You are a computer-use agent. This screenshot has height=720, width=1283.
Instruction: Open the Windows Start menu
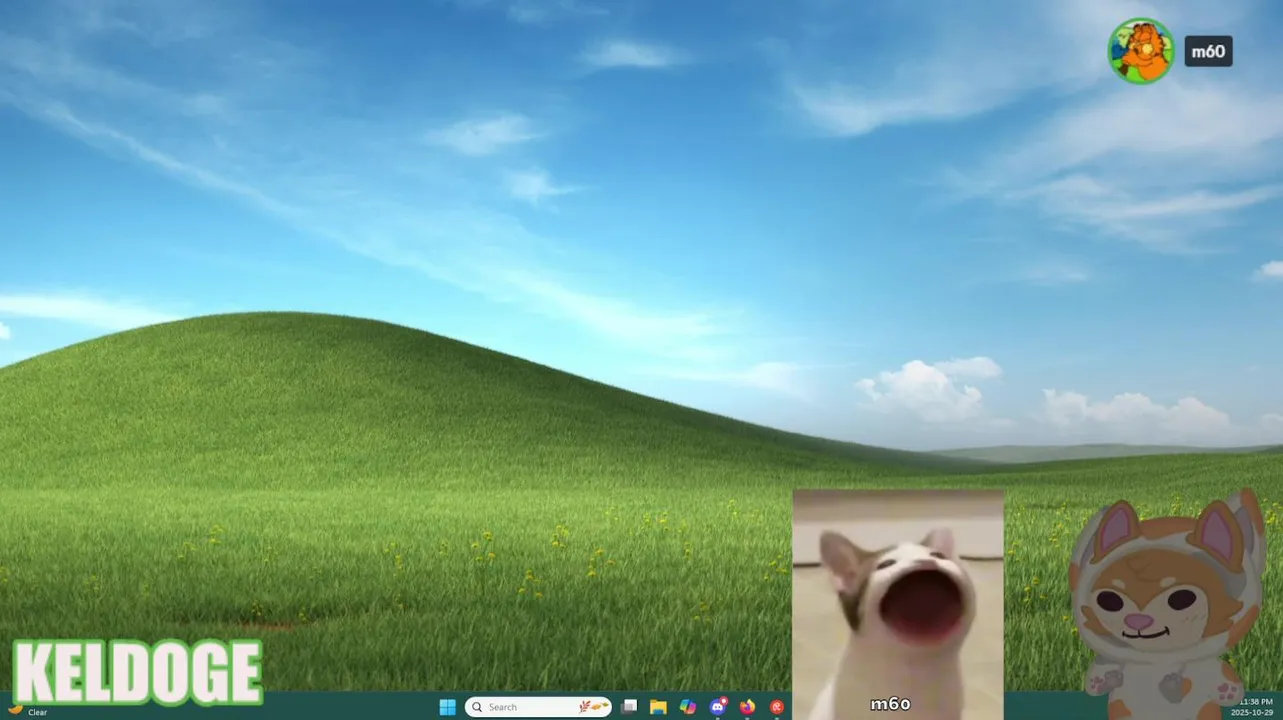click(x=447, y=707)
